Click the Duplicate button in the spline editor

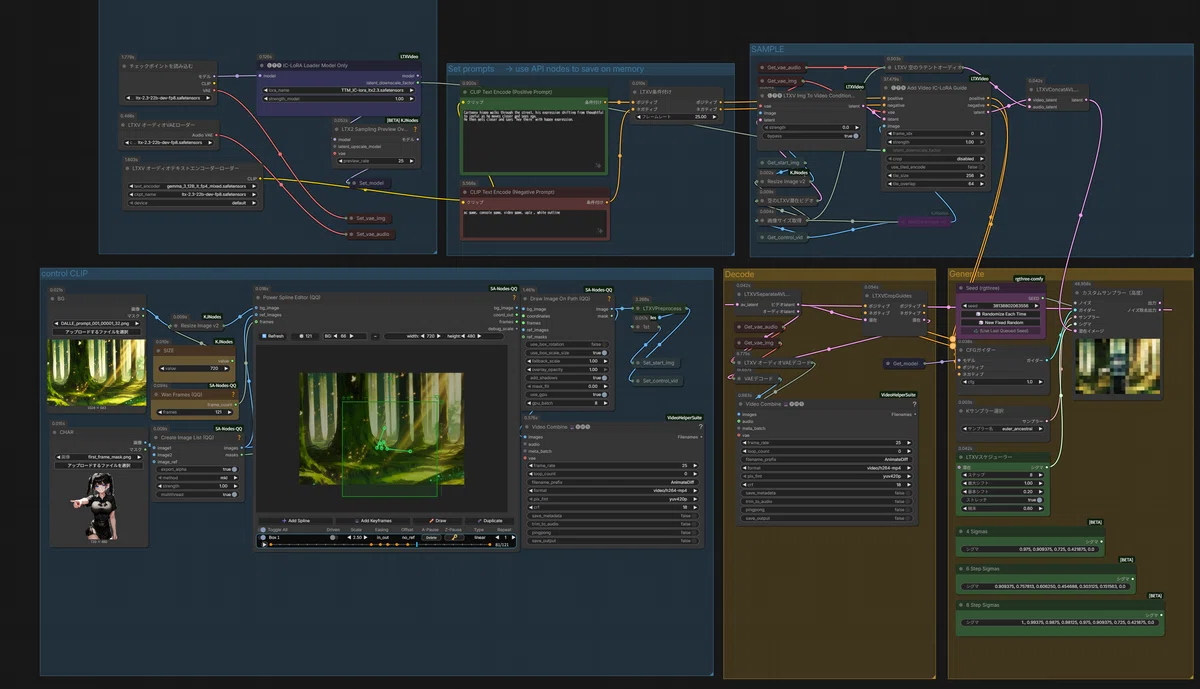click(x=490, y=520)
